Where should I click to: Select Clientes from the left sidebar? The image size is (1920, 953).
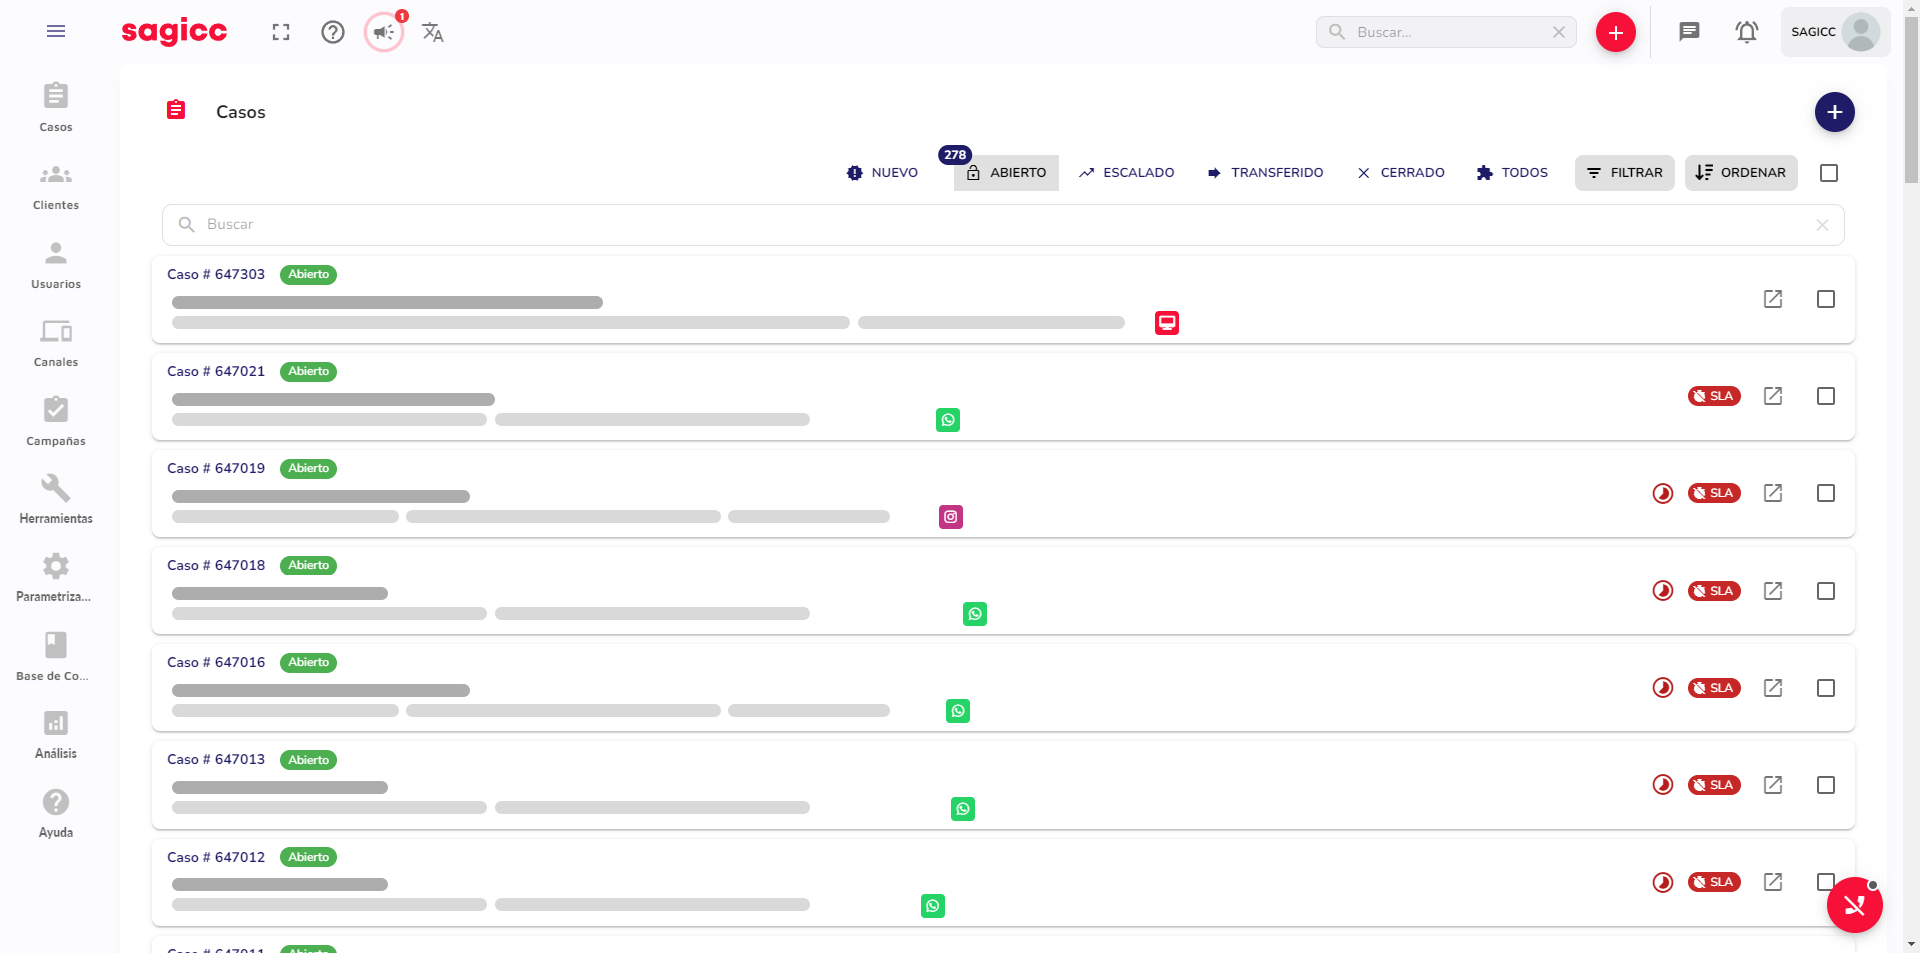click(56, 184)
